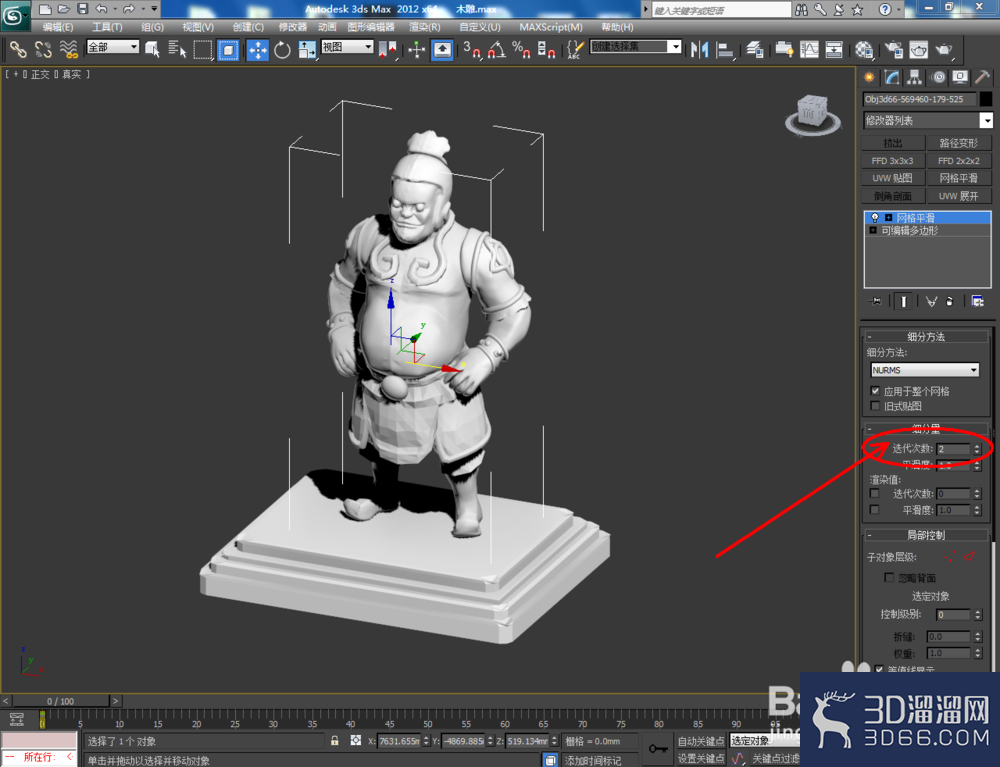
Task: Toggle Spinner Snap icon
Action: (546, 49)
